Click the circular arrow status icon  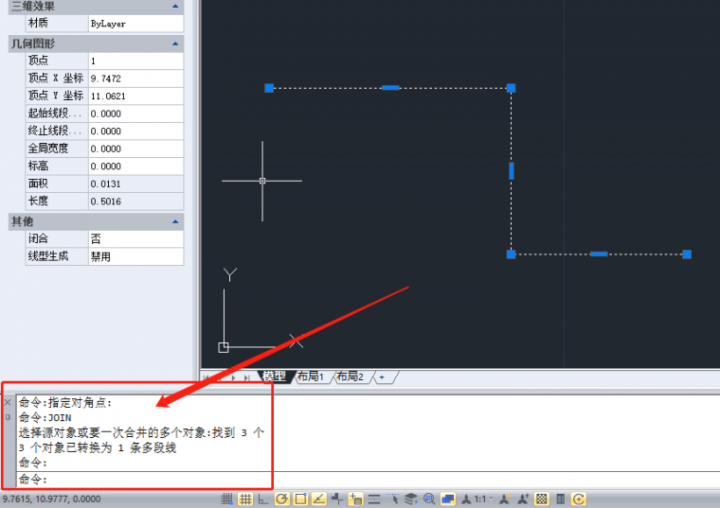579,499
